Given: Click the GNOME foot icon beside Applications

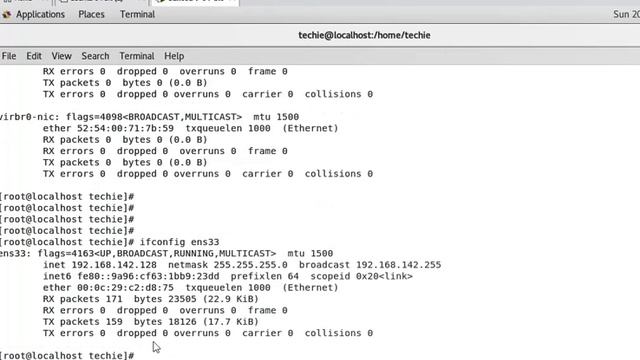Looking at the screenshot, I should click(x=7, y=15).
